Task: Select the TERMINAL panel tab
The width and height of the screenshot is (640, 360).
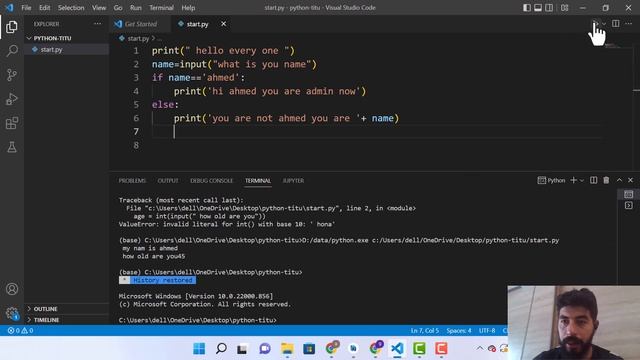Action: point(258,180)
